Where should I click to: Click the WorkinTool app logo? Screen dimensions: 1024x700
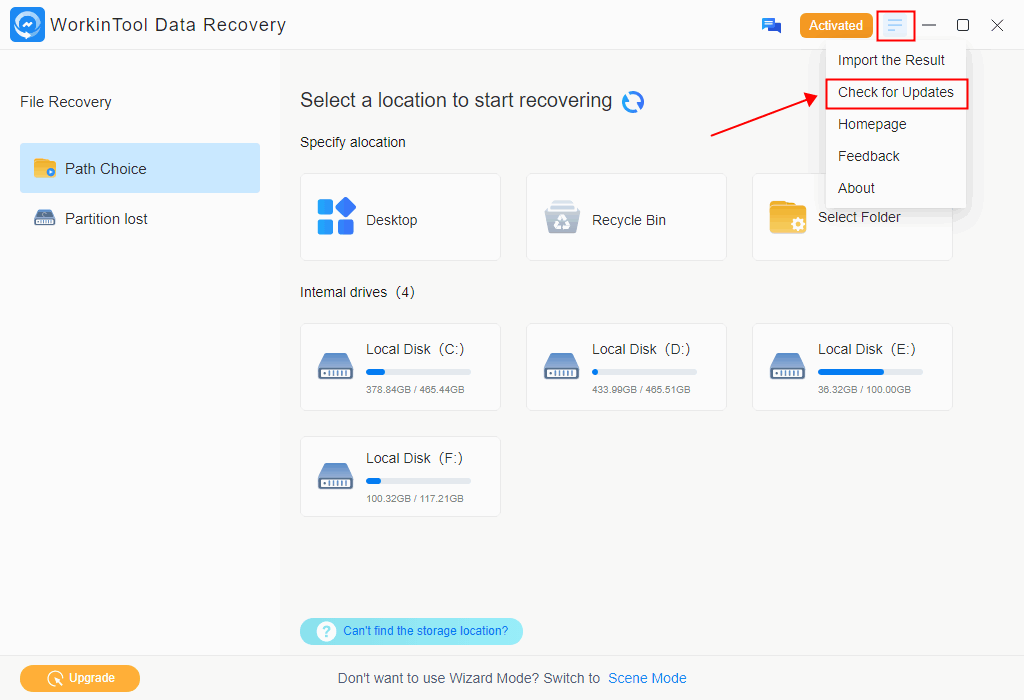(x=27, y=25)
